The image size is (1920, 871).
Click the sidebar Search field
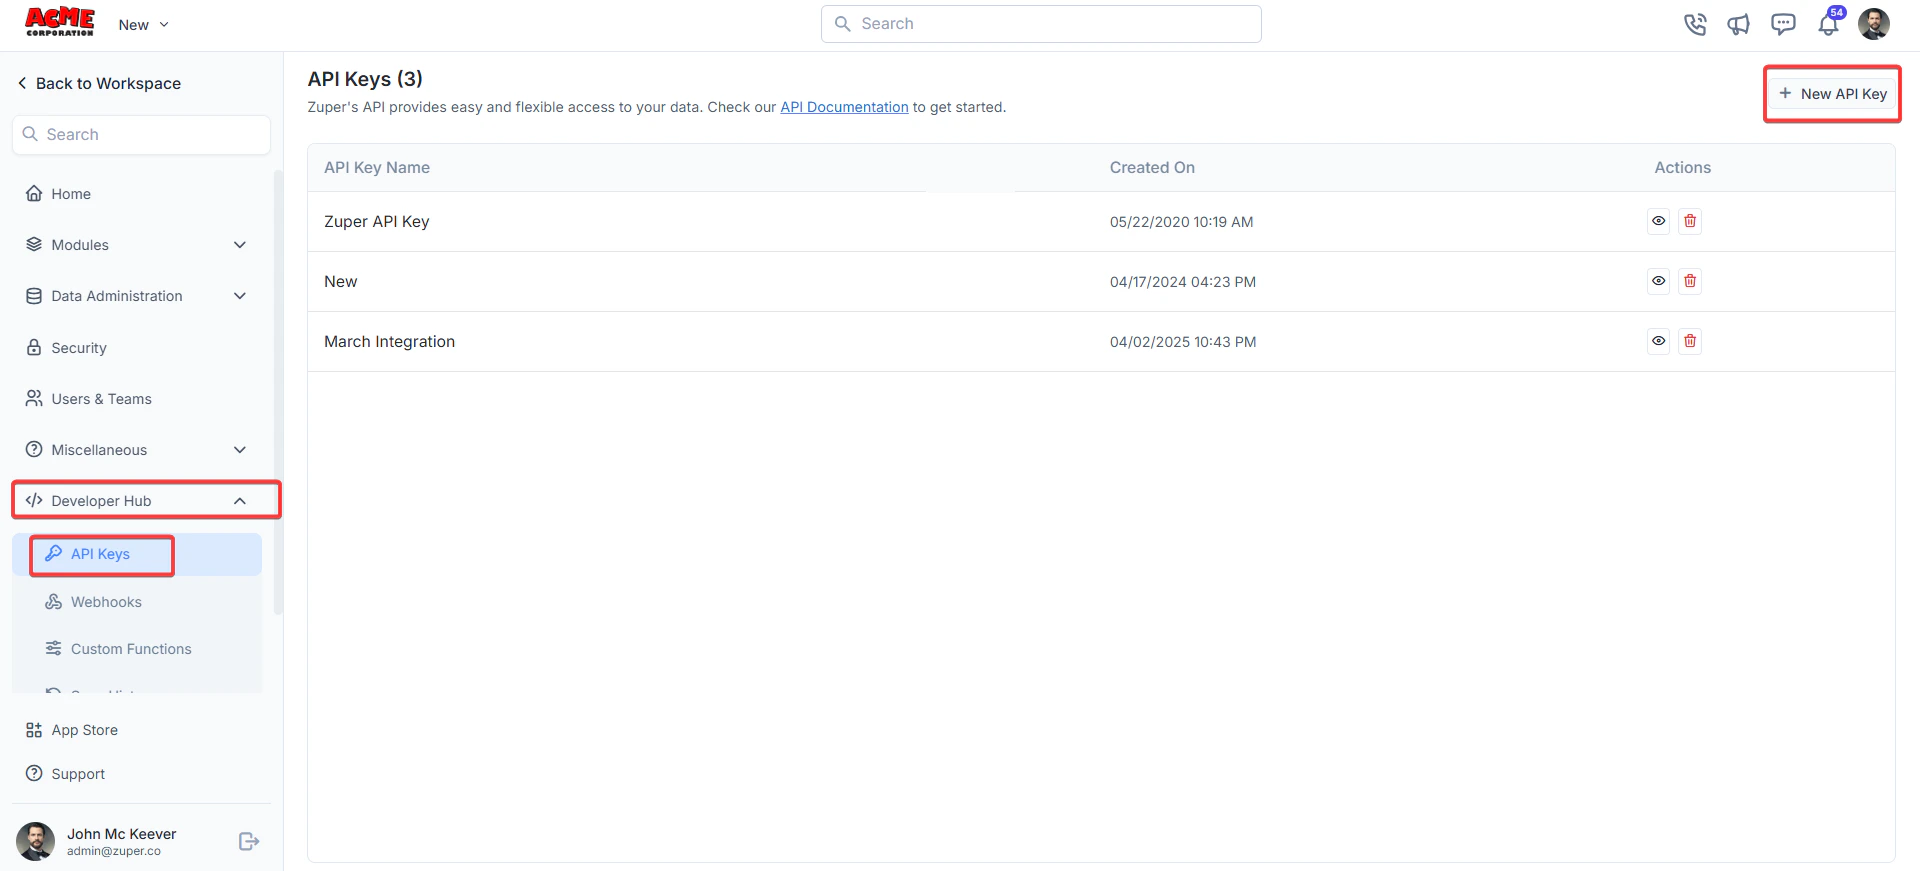(x=141, y=134)
